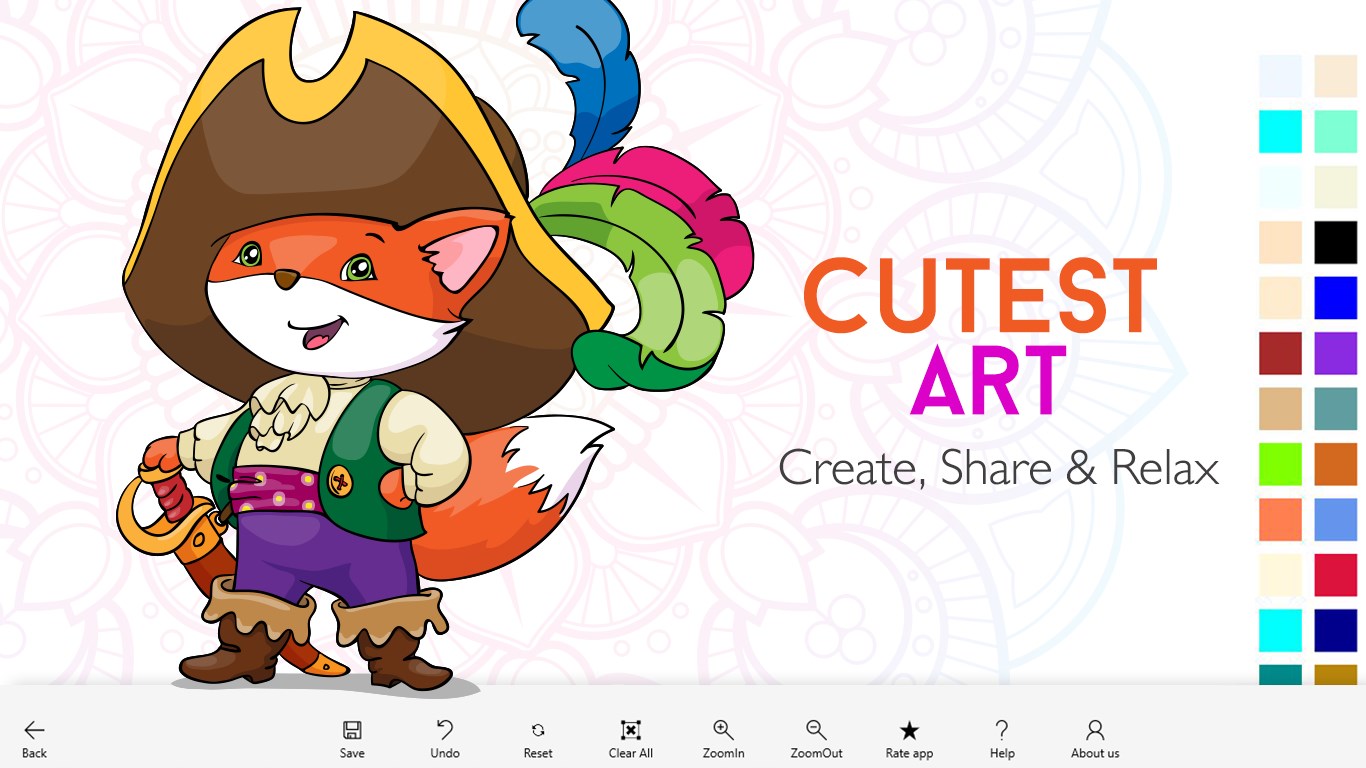The image size is (1366, 768).
Task: Open the Help question mark
Action: pyautogui.click(x=1002, y=739)
